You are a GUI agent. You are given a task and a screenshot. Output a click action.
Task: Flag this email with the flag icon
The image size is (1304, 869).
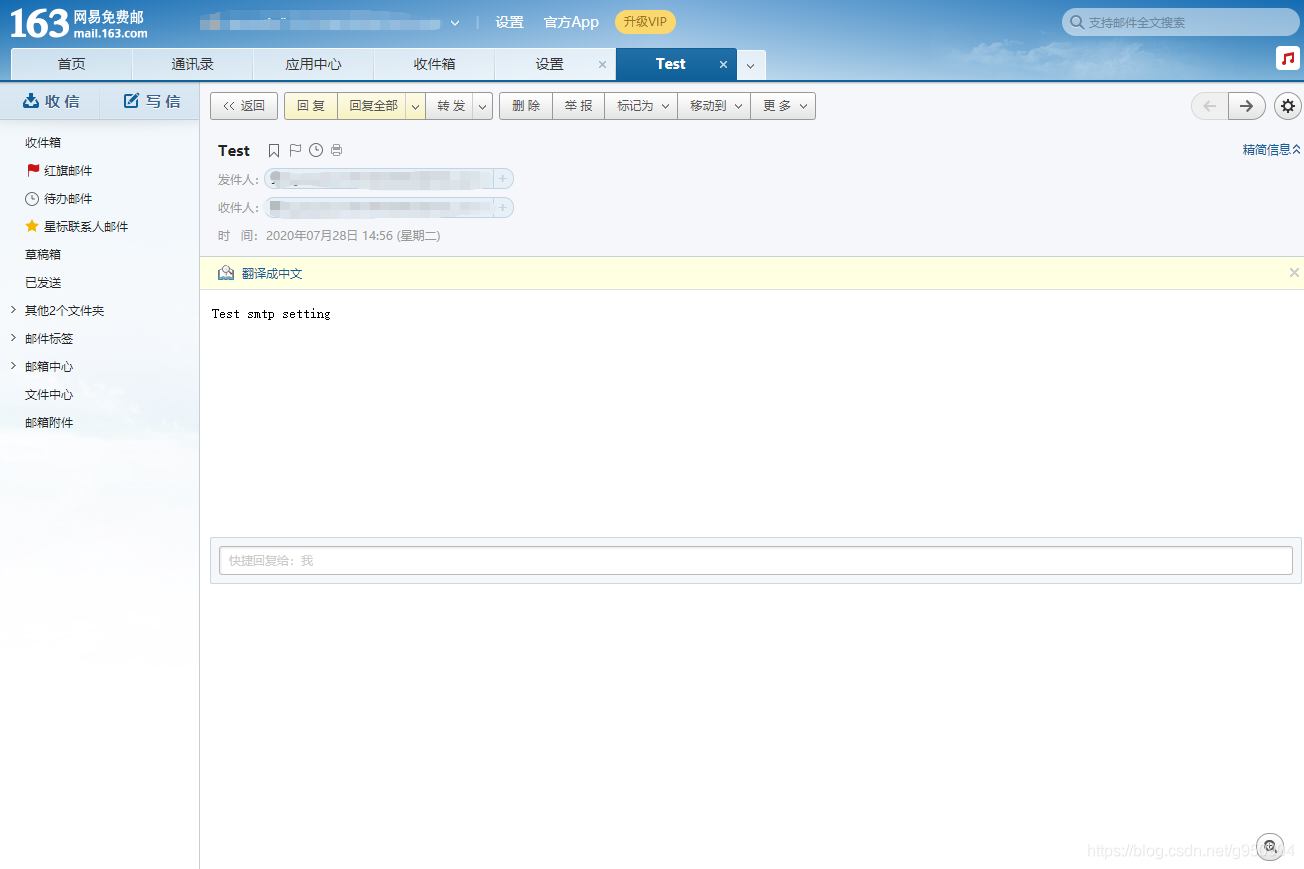pos(295,151)
